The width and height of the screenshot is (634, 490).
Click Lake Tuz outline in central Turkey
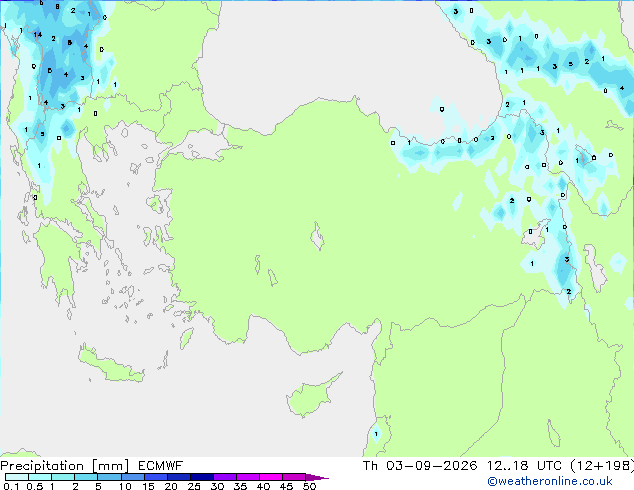pyautogui.click(x=317, y=236)
